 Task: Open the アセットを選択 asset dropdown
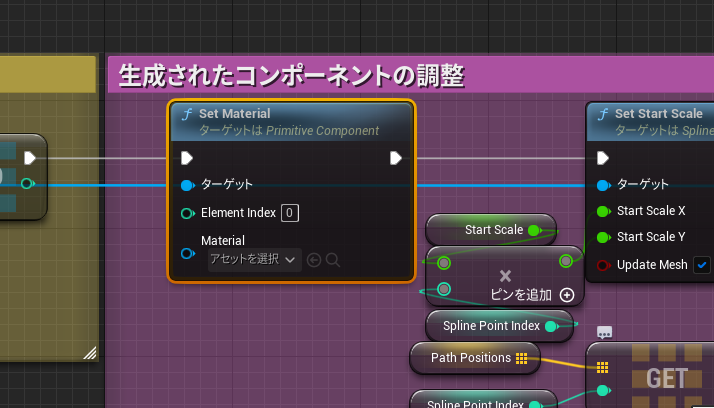click(255, 260)
